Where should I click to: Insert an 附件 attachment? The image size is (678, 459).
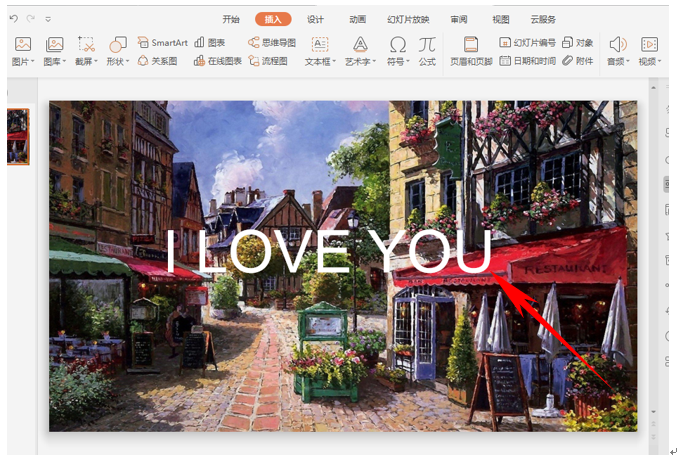[x=578, y=61]
